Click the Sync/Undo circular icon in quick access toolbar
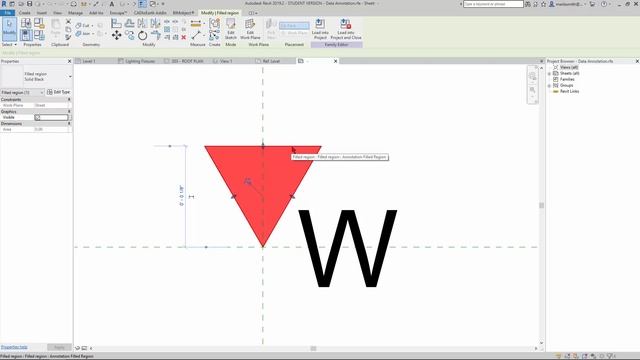640x360 pixels. pos(74,4)
